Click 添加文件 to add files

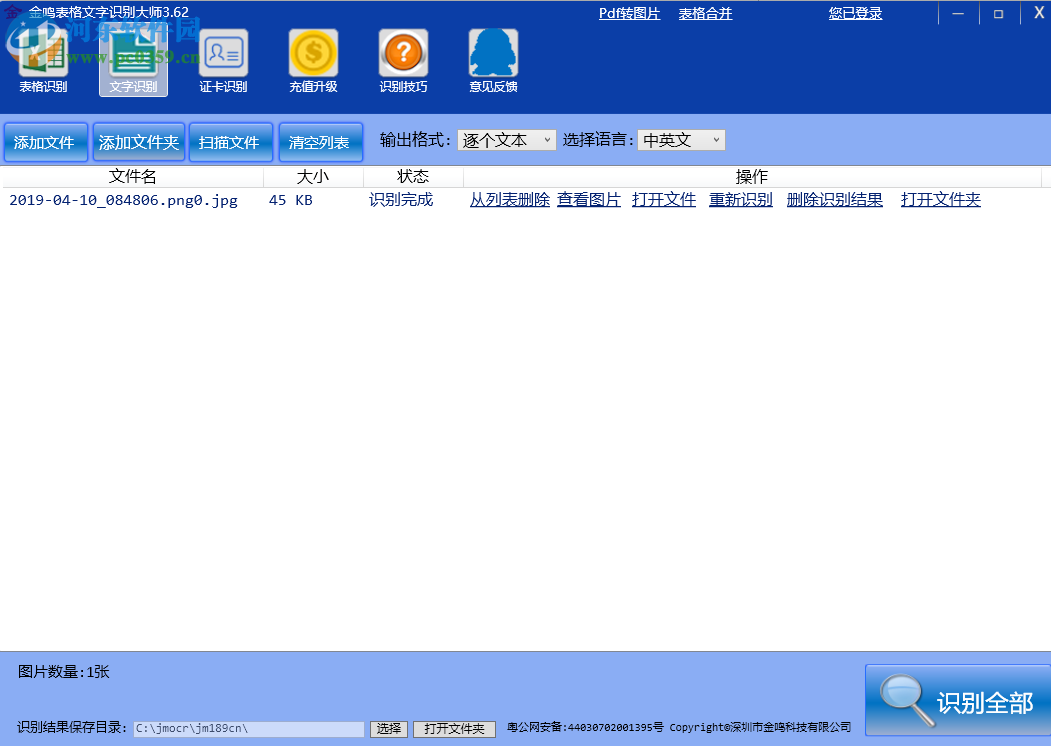(45, 142)
